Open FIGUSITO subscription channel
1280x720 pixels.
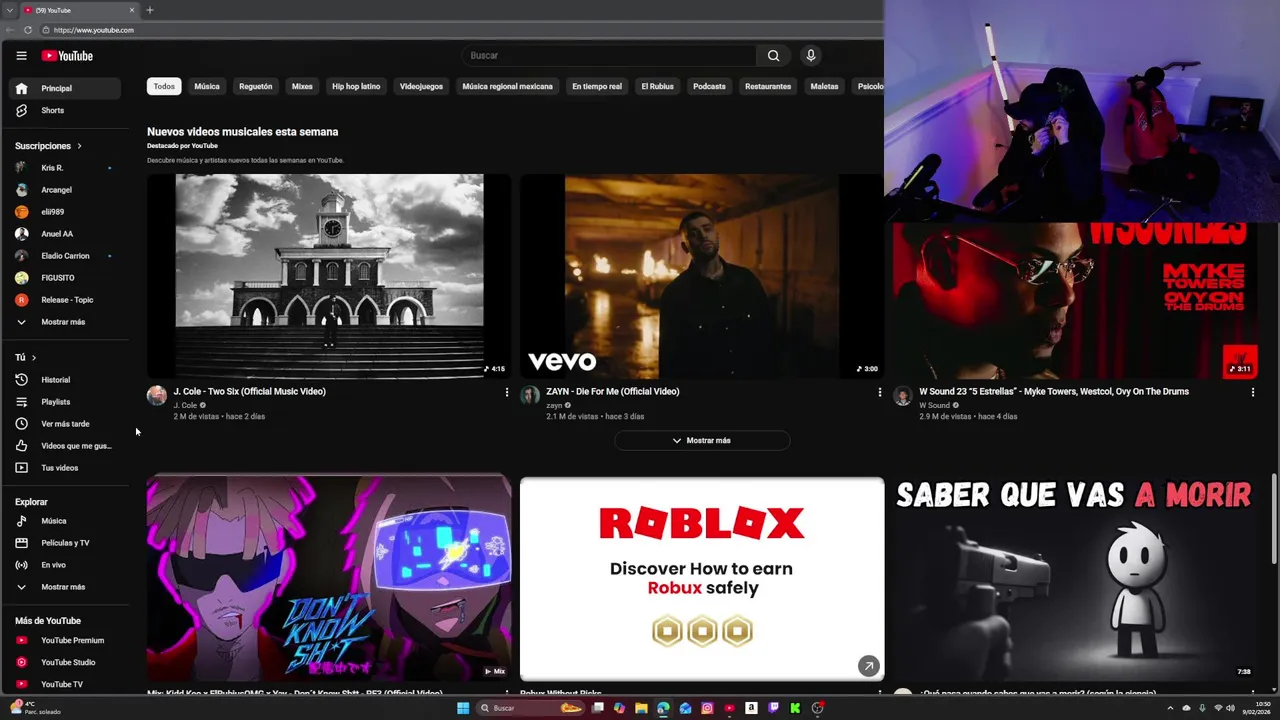click(65, 278)
